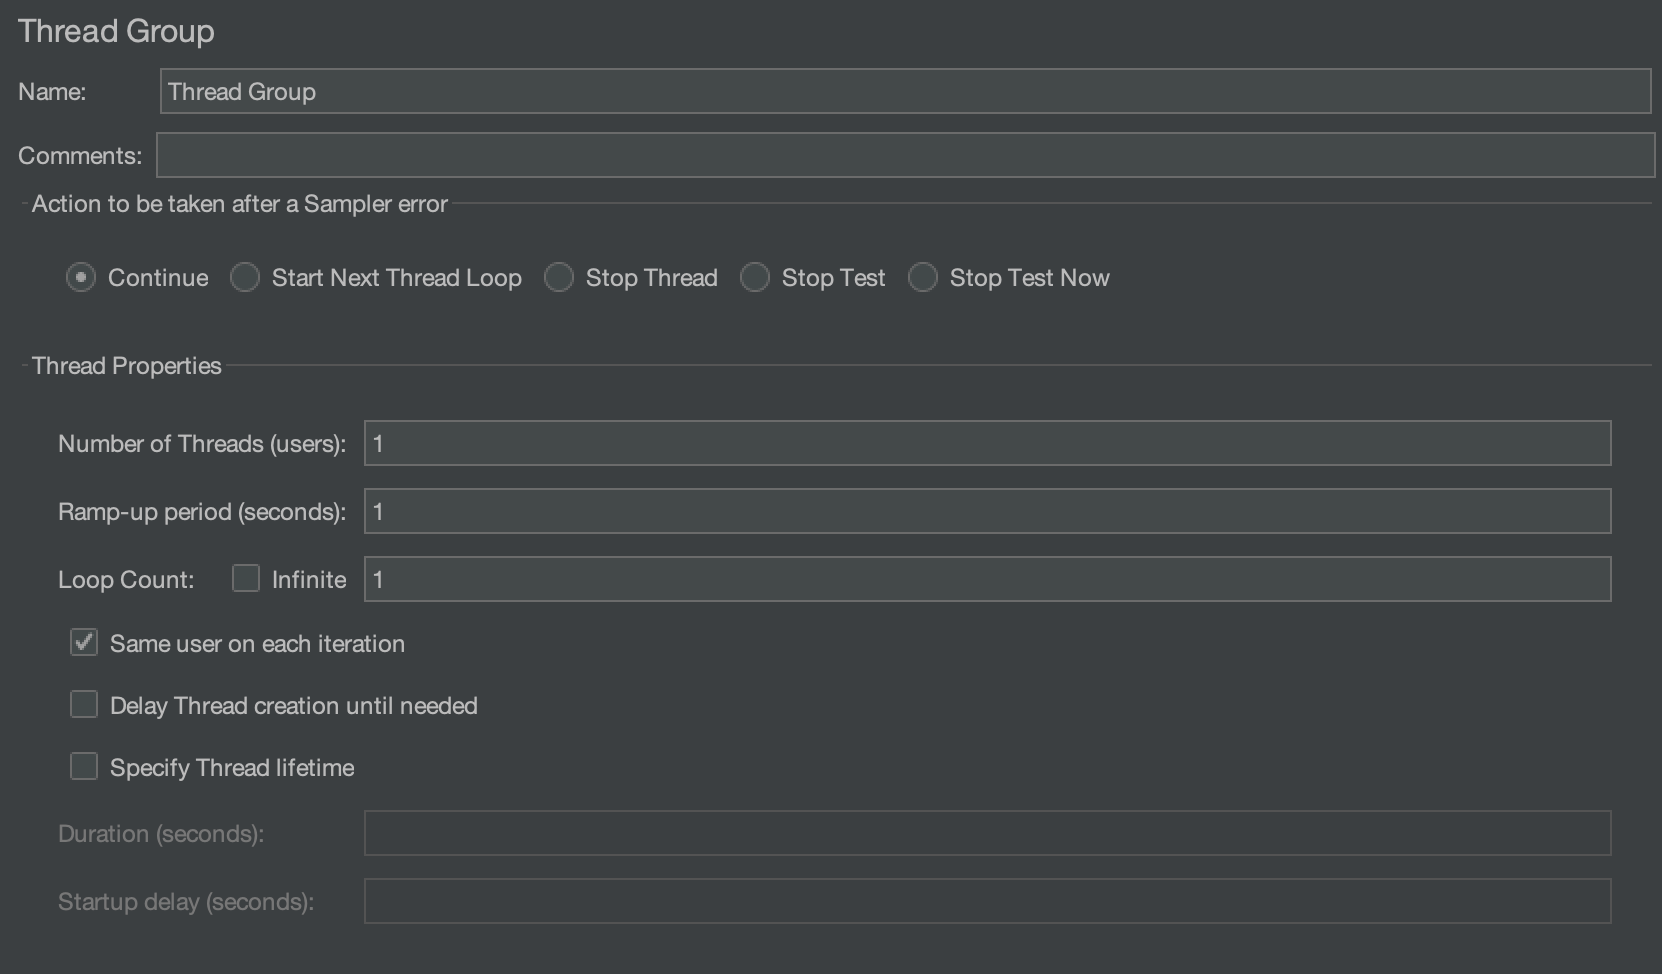Image resolution: width=1662 pixels, height=974 pixels.
Task: Click the Duration seconds field
Action: (987, 833)
